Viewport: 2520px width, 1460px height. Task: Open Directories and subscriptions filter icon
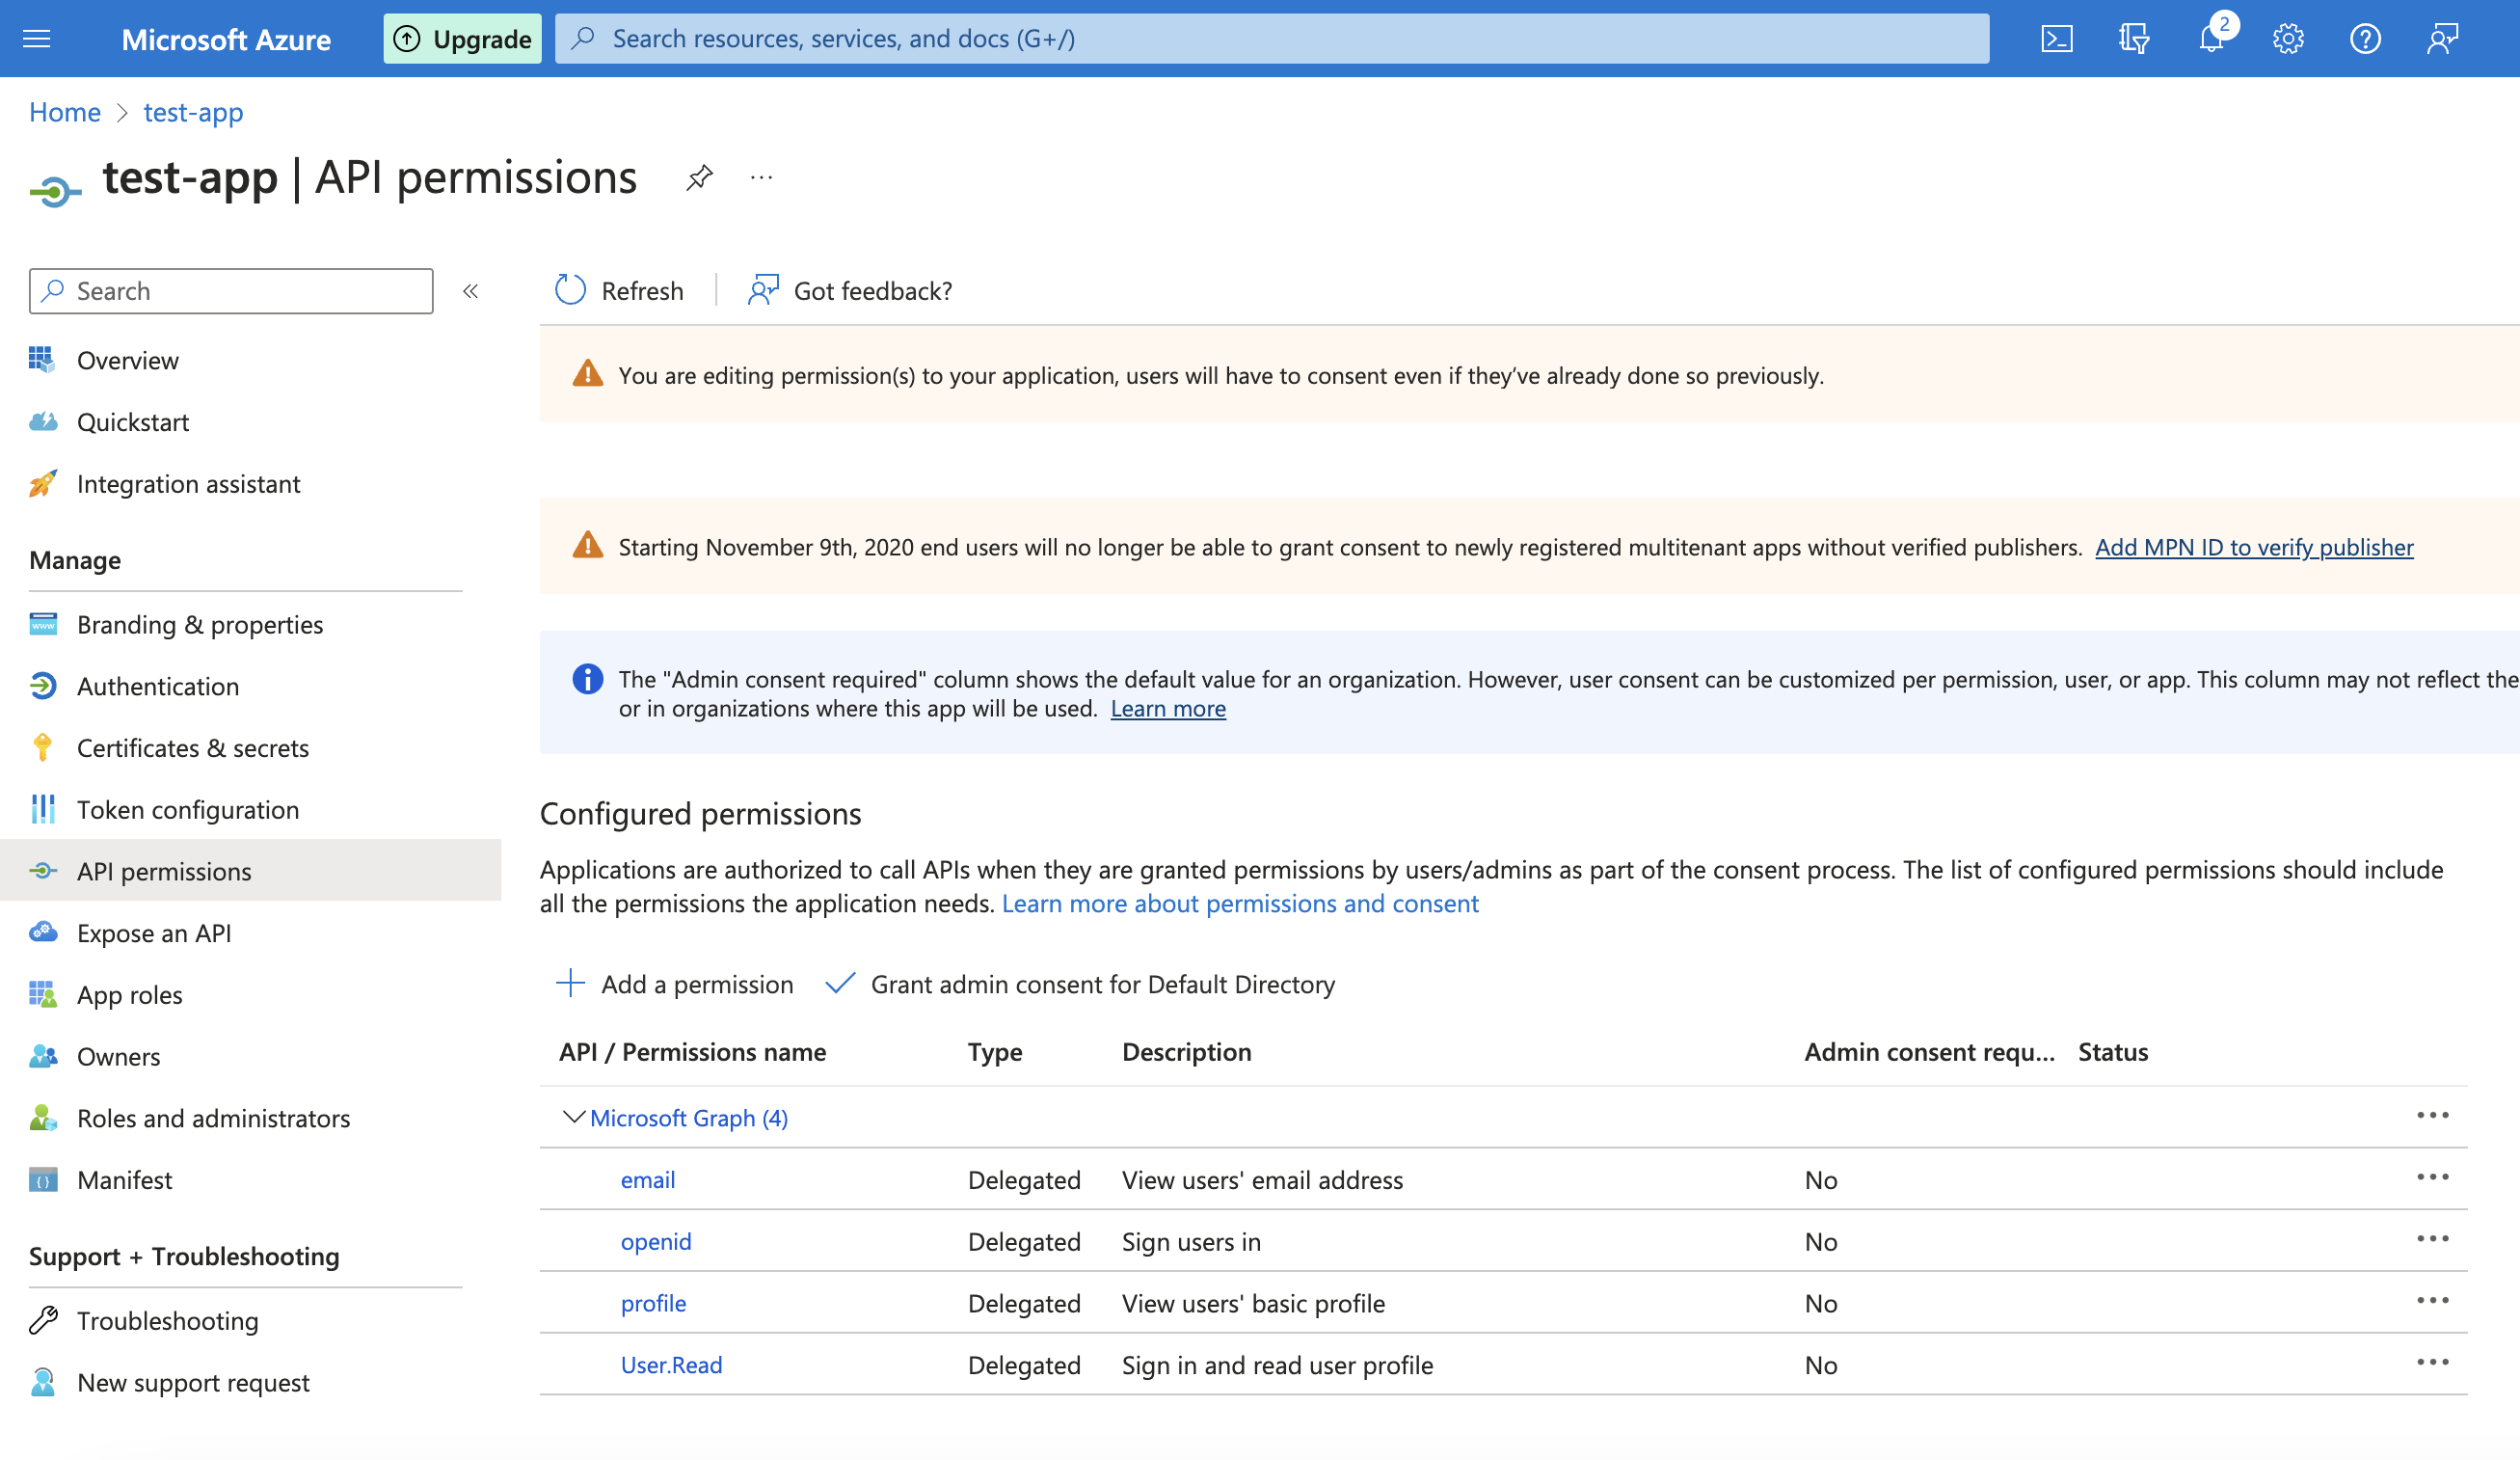click(x=2133, y=39)
